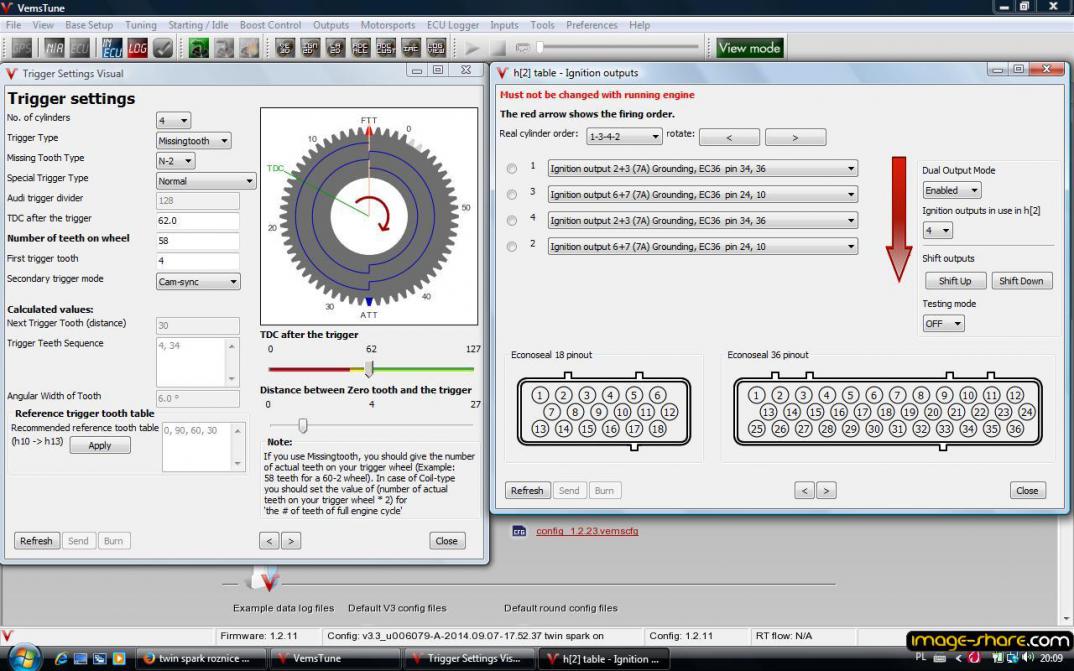Click the IN ECU toolbar icon
1074x671 pixels.
110,48
